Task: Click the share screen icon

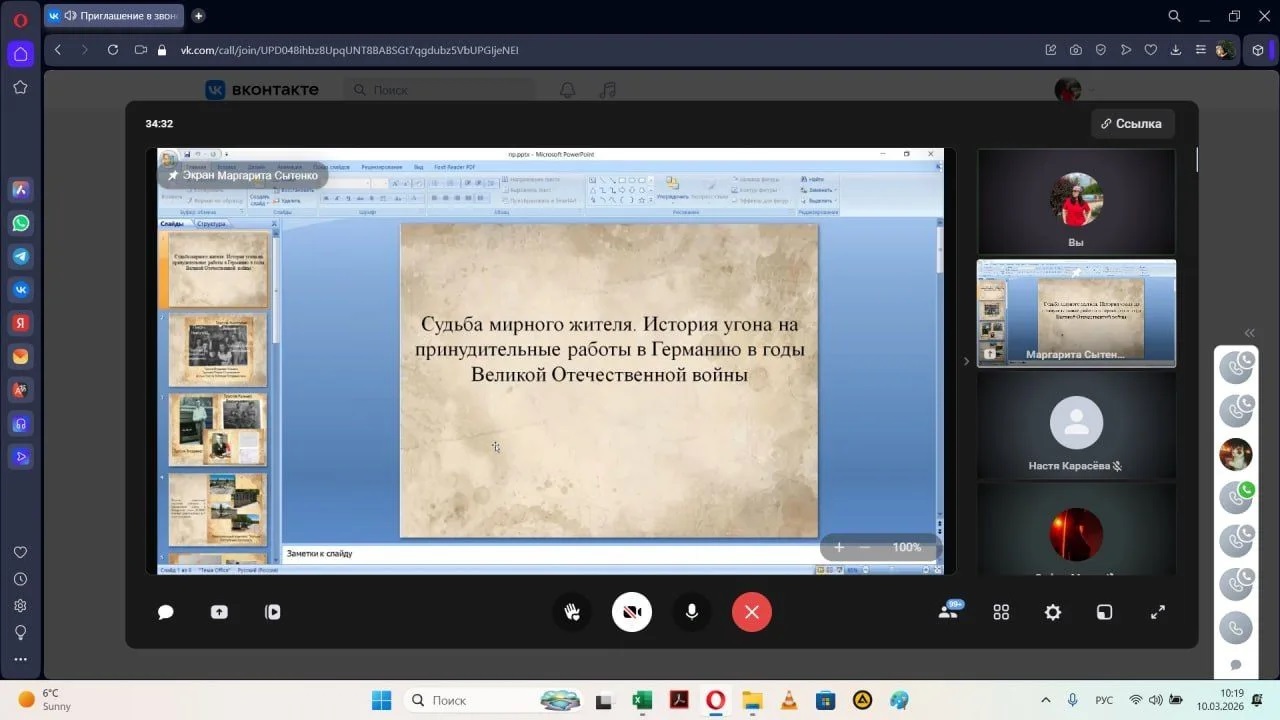Action: (x=219, y=612)
